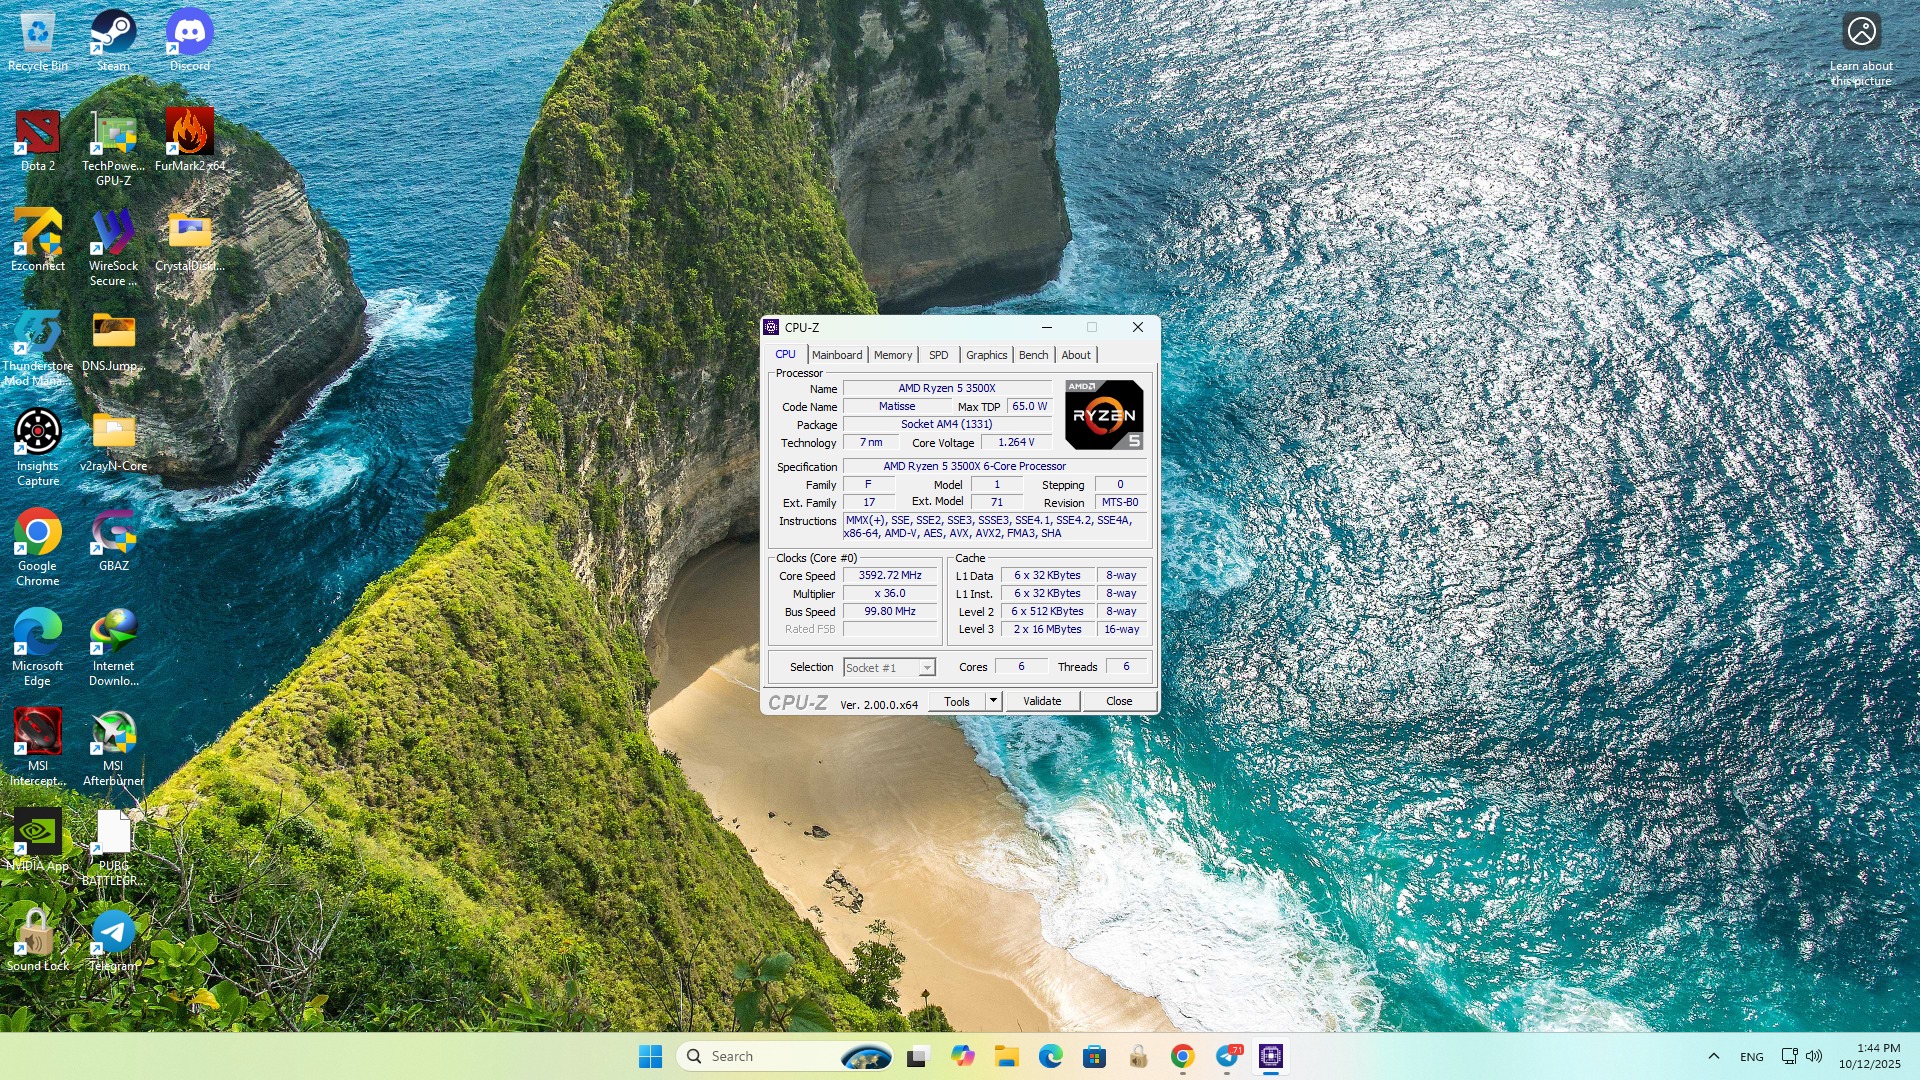Open the Tools dropdown arrow in CPU-Z
This screenshot has width=1920, height=1080.
[x=993, y=701]
